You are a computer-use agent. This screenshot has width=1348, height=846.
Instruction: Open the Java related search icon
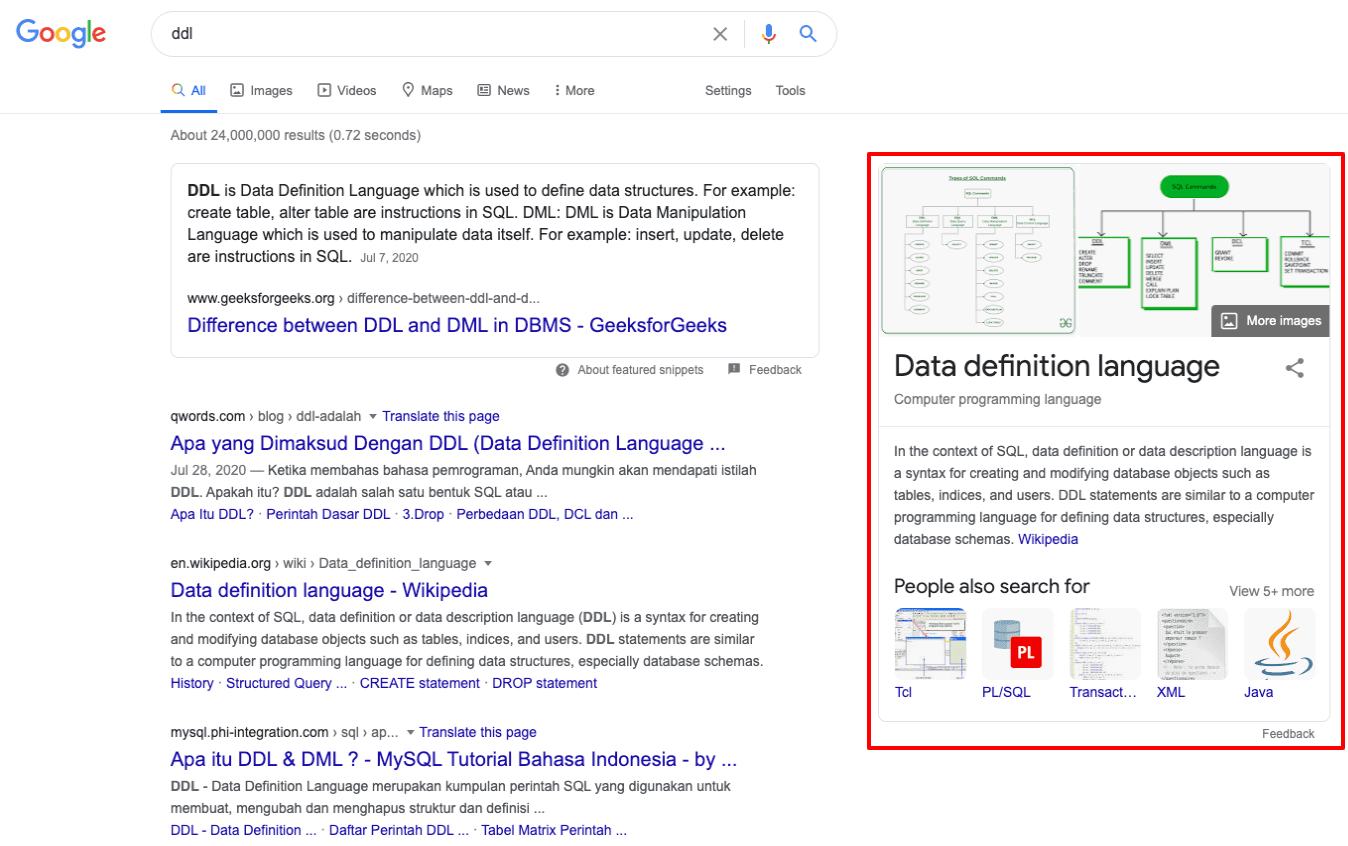point(1279,644)
